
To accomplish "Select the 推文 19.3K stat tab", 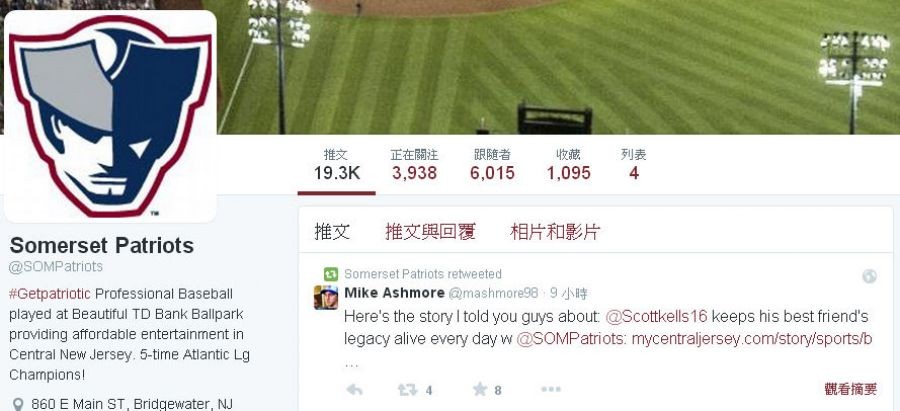I will pos(336,165).
